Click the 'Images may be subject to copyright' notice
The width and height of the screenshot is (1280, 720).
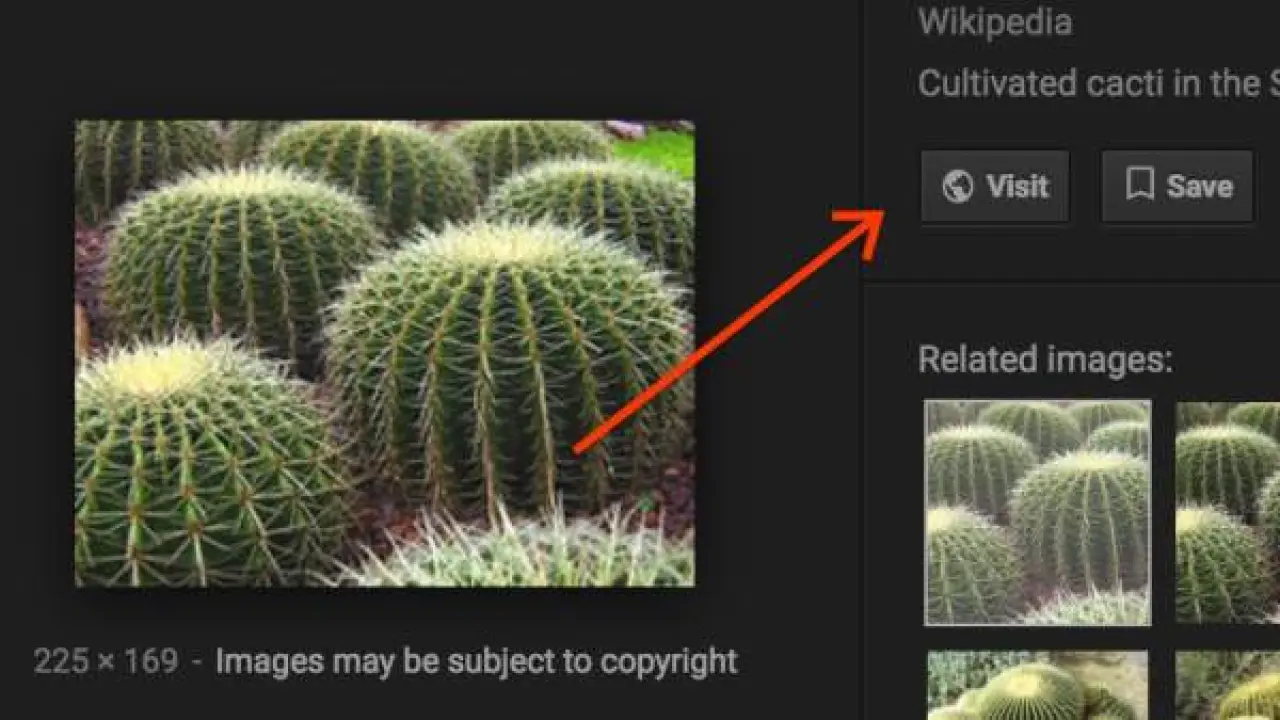(476, 661)
